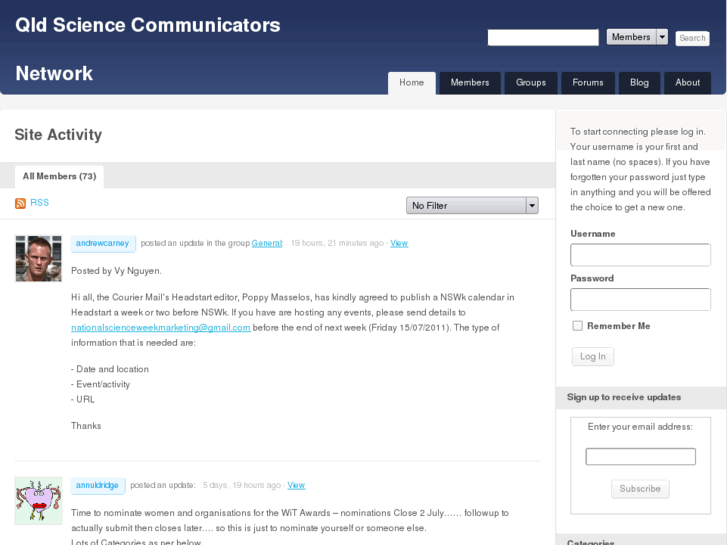
Task: Select the All Members (73) tab
Action: tap(59, 177)
